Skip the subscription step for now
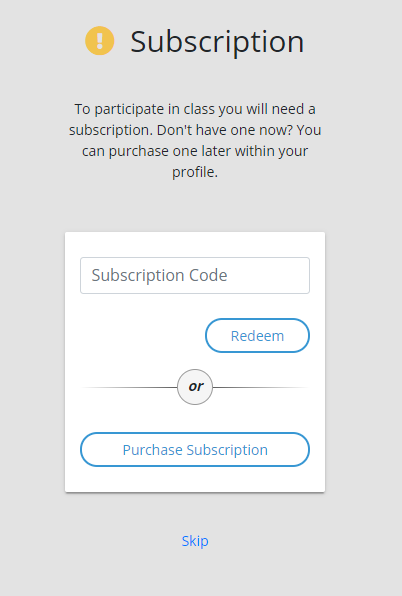The image size is (402, 596). click(195, 541)
